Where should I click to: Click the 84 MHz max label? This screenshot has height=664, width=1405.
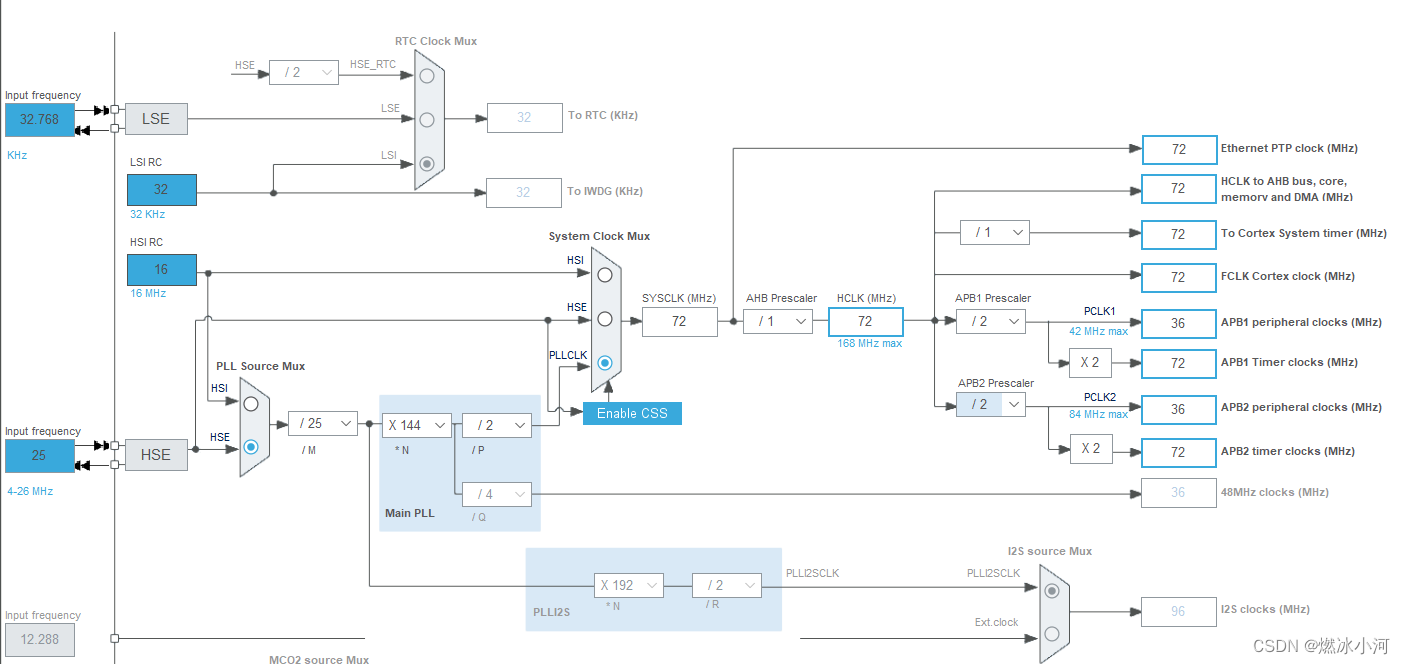tap(1098, 414)
